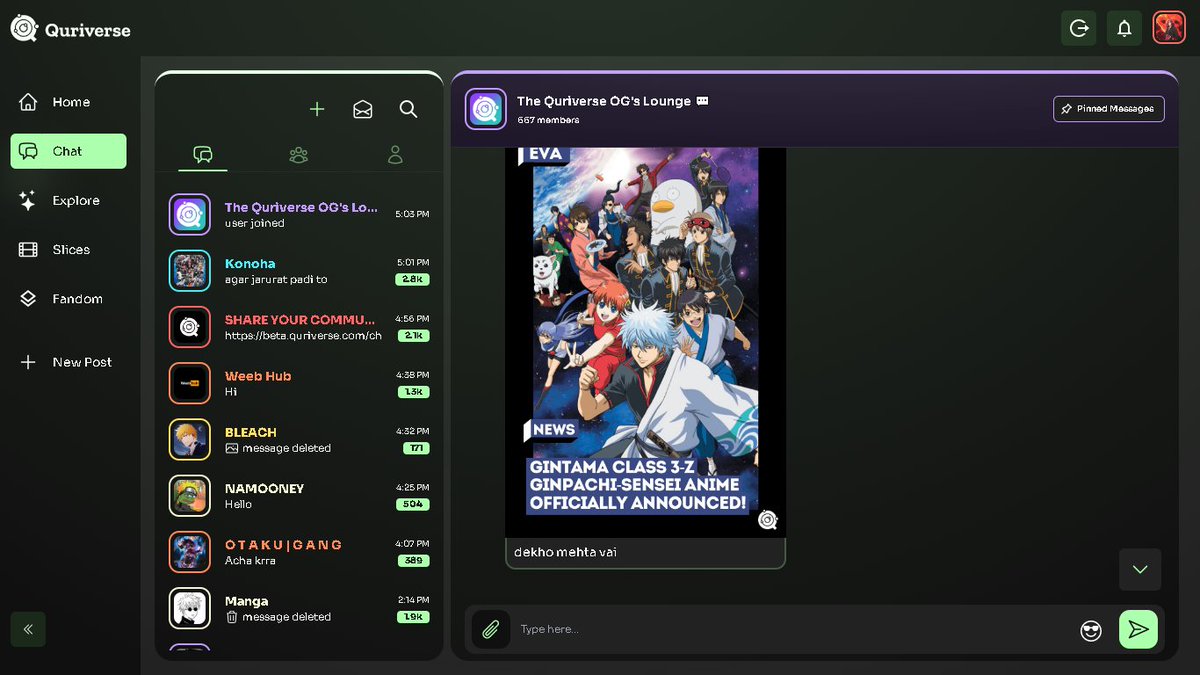Click the group options icon beside title
The height and width of the screenshot is (675, 1200).
click(702, 101)
